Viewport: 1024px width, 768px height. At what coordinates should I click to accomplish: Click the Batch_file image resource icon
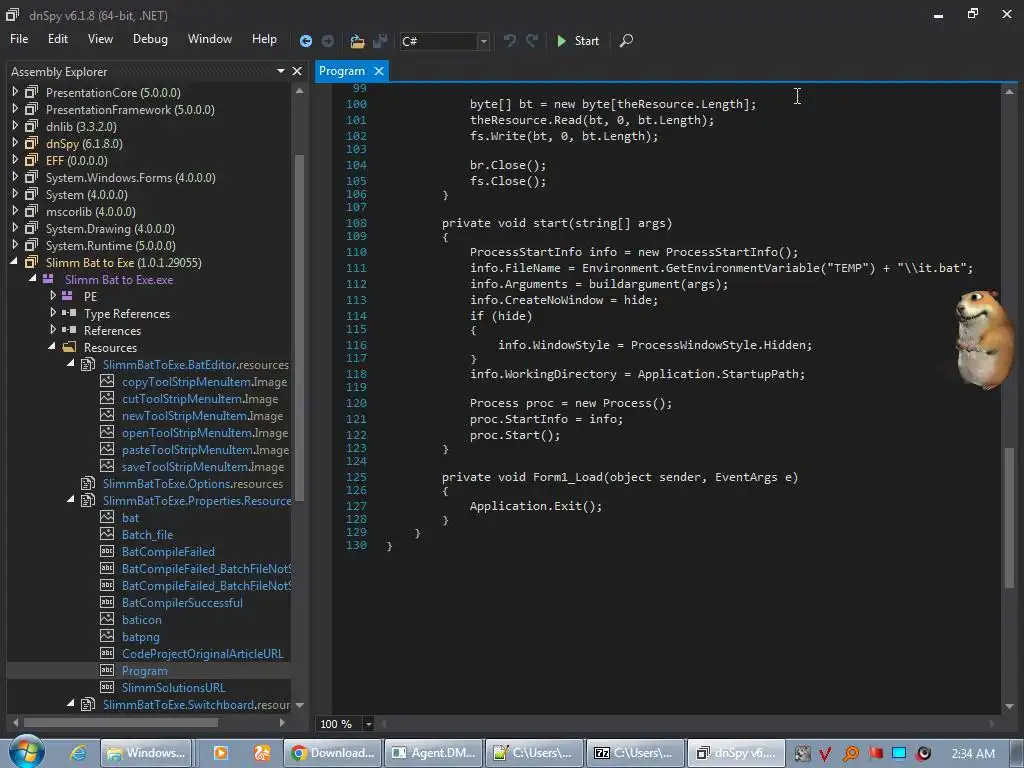[x=107, y=534]
